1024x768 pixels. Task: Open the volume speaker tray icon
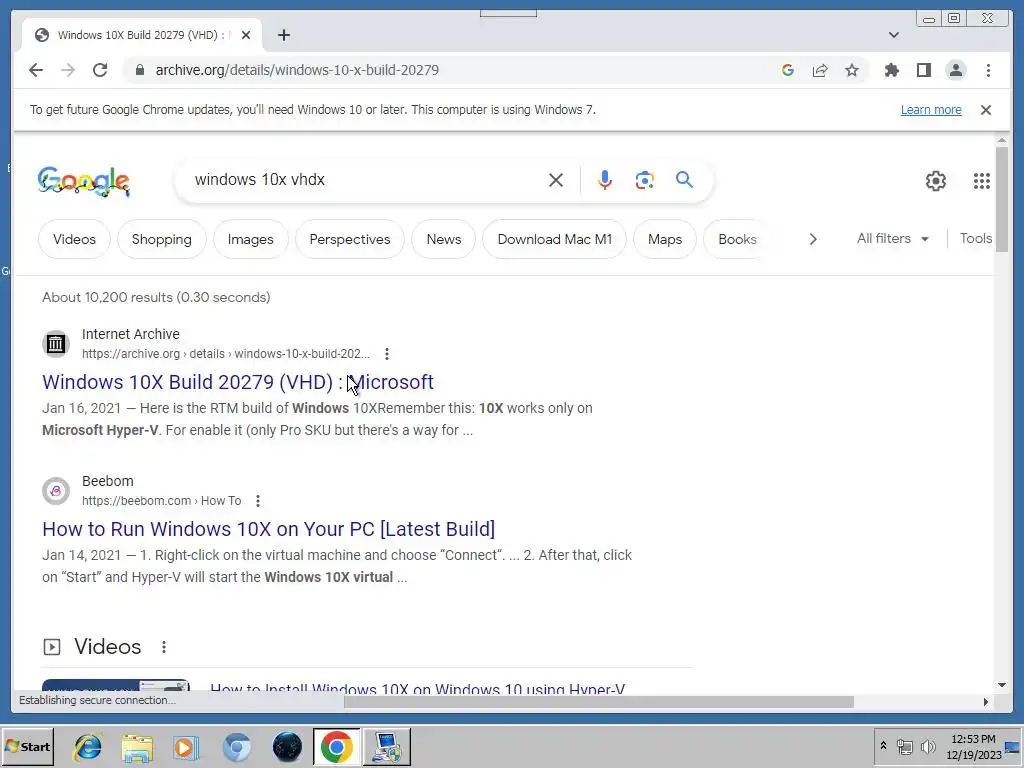pos(927,746)
